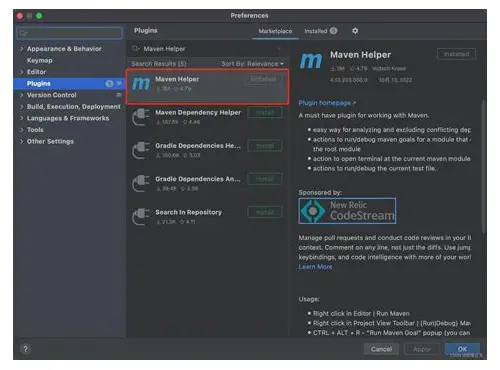Click the Learn More link
Viewport: 500px width, 370px height.
[x=315, y=267]
